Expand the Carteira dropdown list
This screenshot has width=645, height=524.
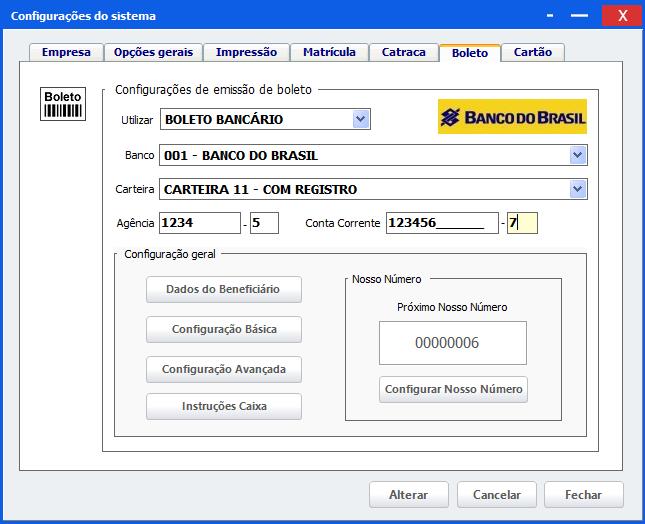coord(578,189)
